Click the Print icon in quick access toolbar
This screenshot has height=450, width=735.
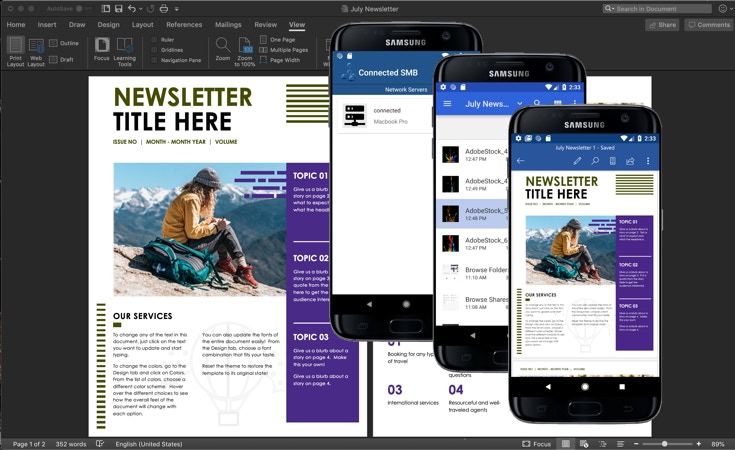tap(163, 9)
